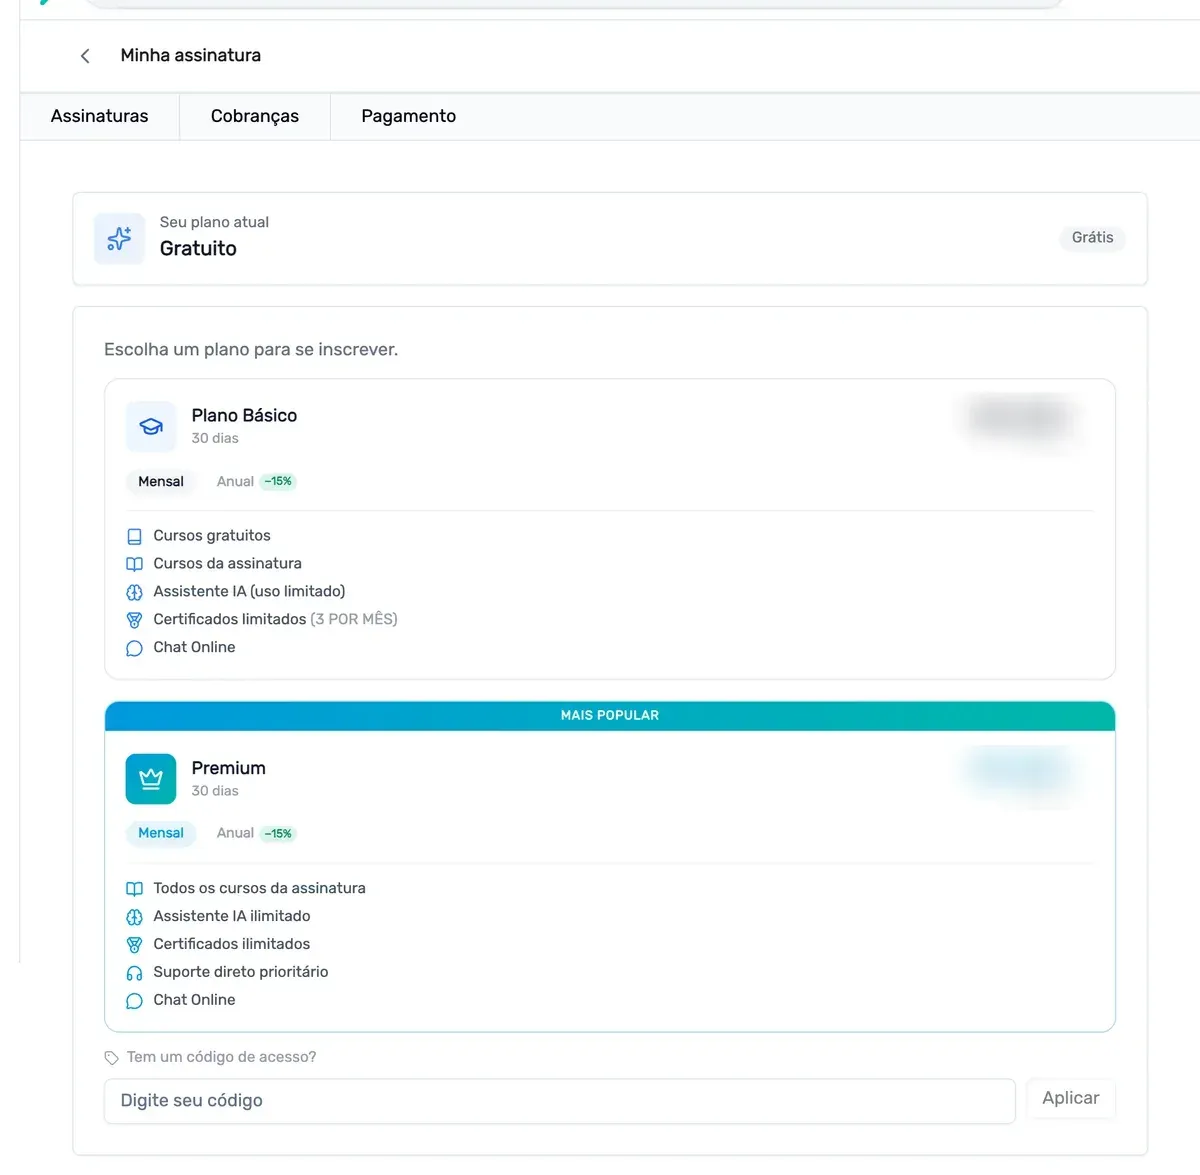Click the Premium plan heading
Viewport: 1200px width, 1175px height.
[x=229, y=768]
